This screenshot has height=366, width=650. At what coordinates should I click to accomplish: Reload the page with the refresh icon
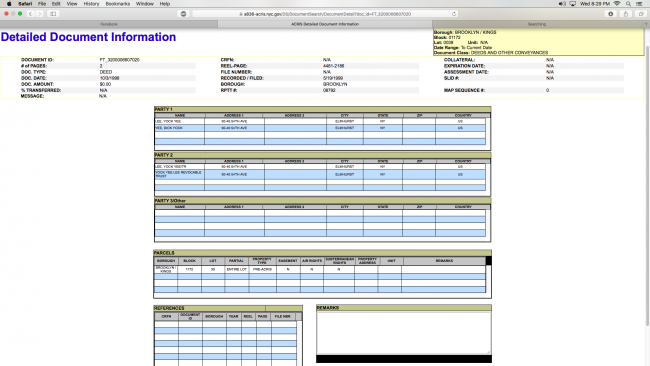click(454, 14)
